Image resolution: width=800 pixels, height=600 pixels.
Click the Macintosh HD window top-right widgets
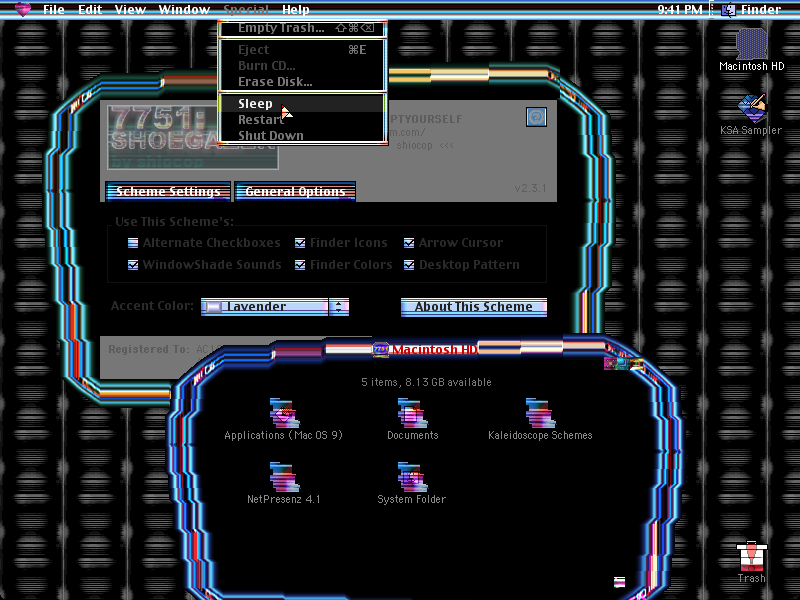coord(623,363)
